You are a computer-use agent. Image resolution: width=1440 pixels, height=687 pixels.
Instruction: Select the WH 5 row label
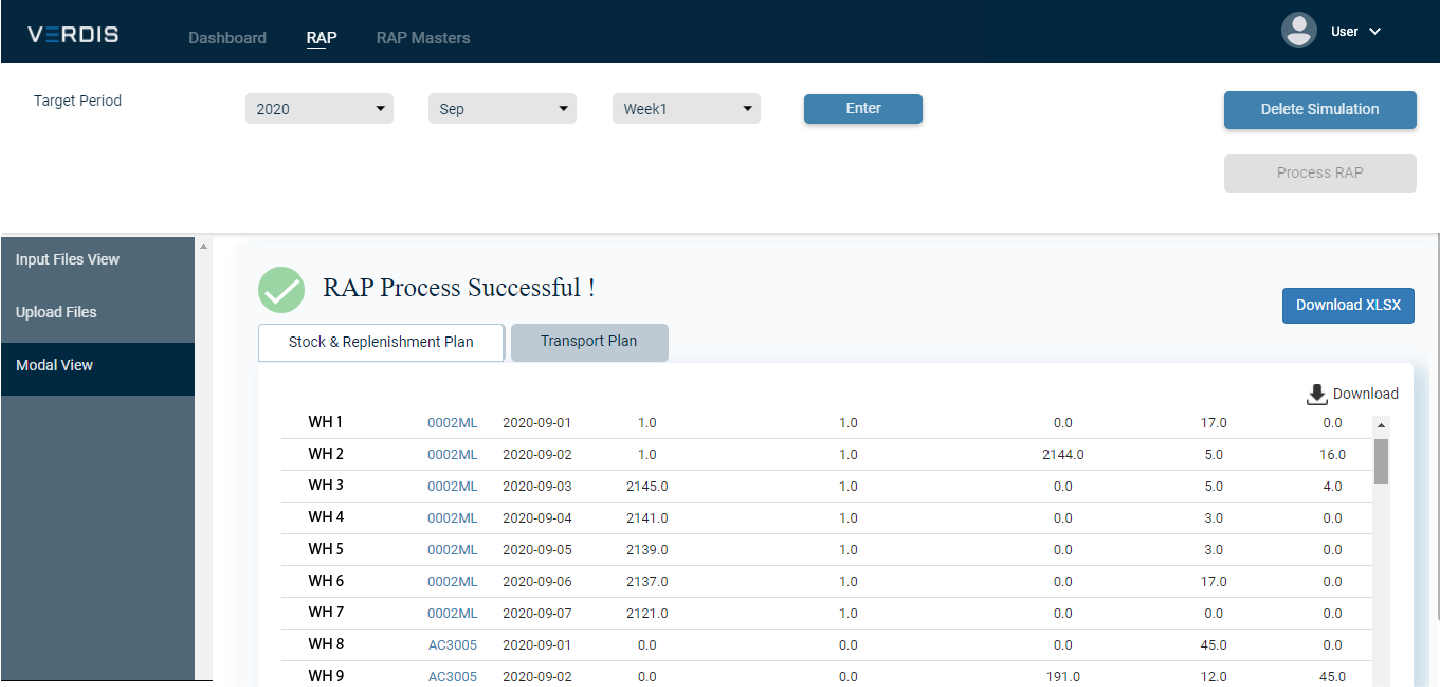pos(326,549)
